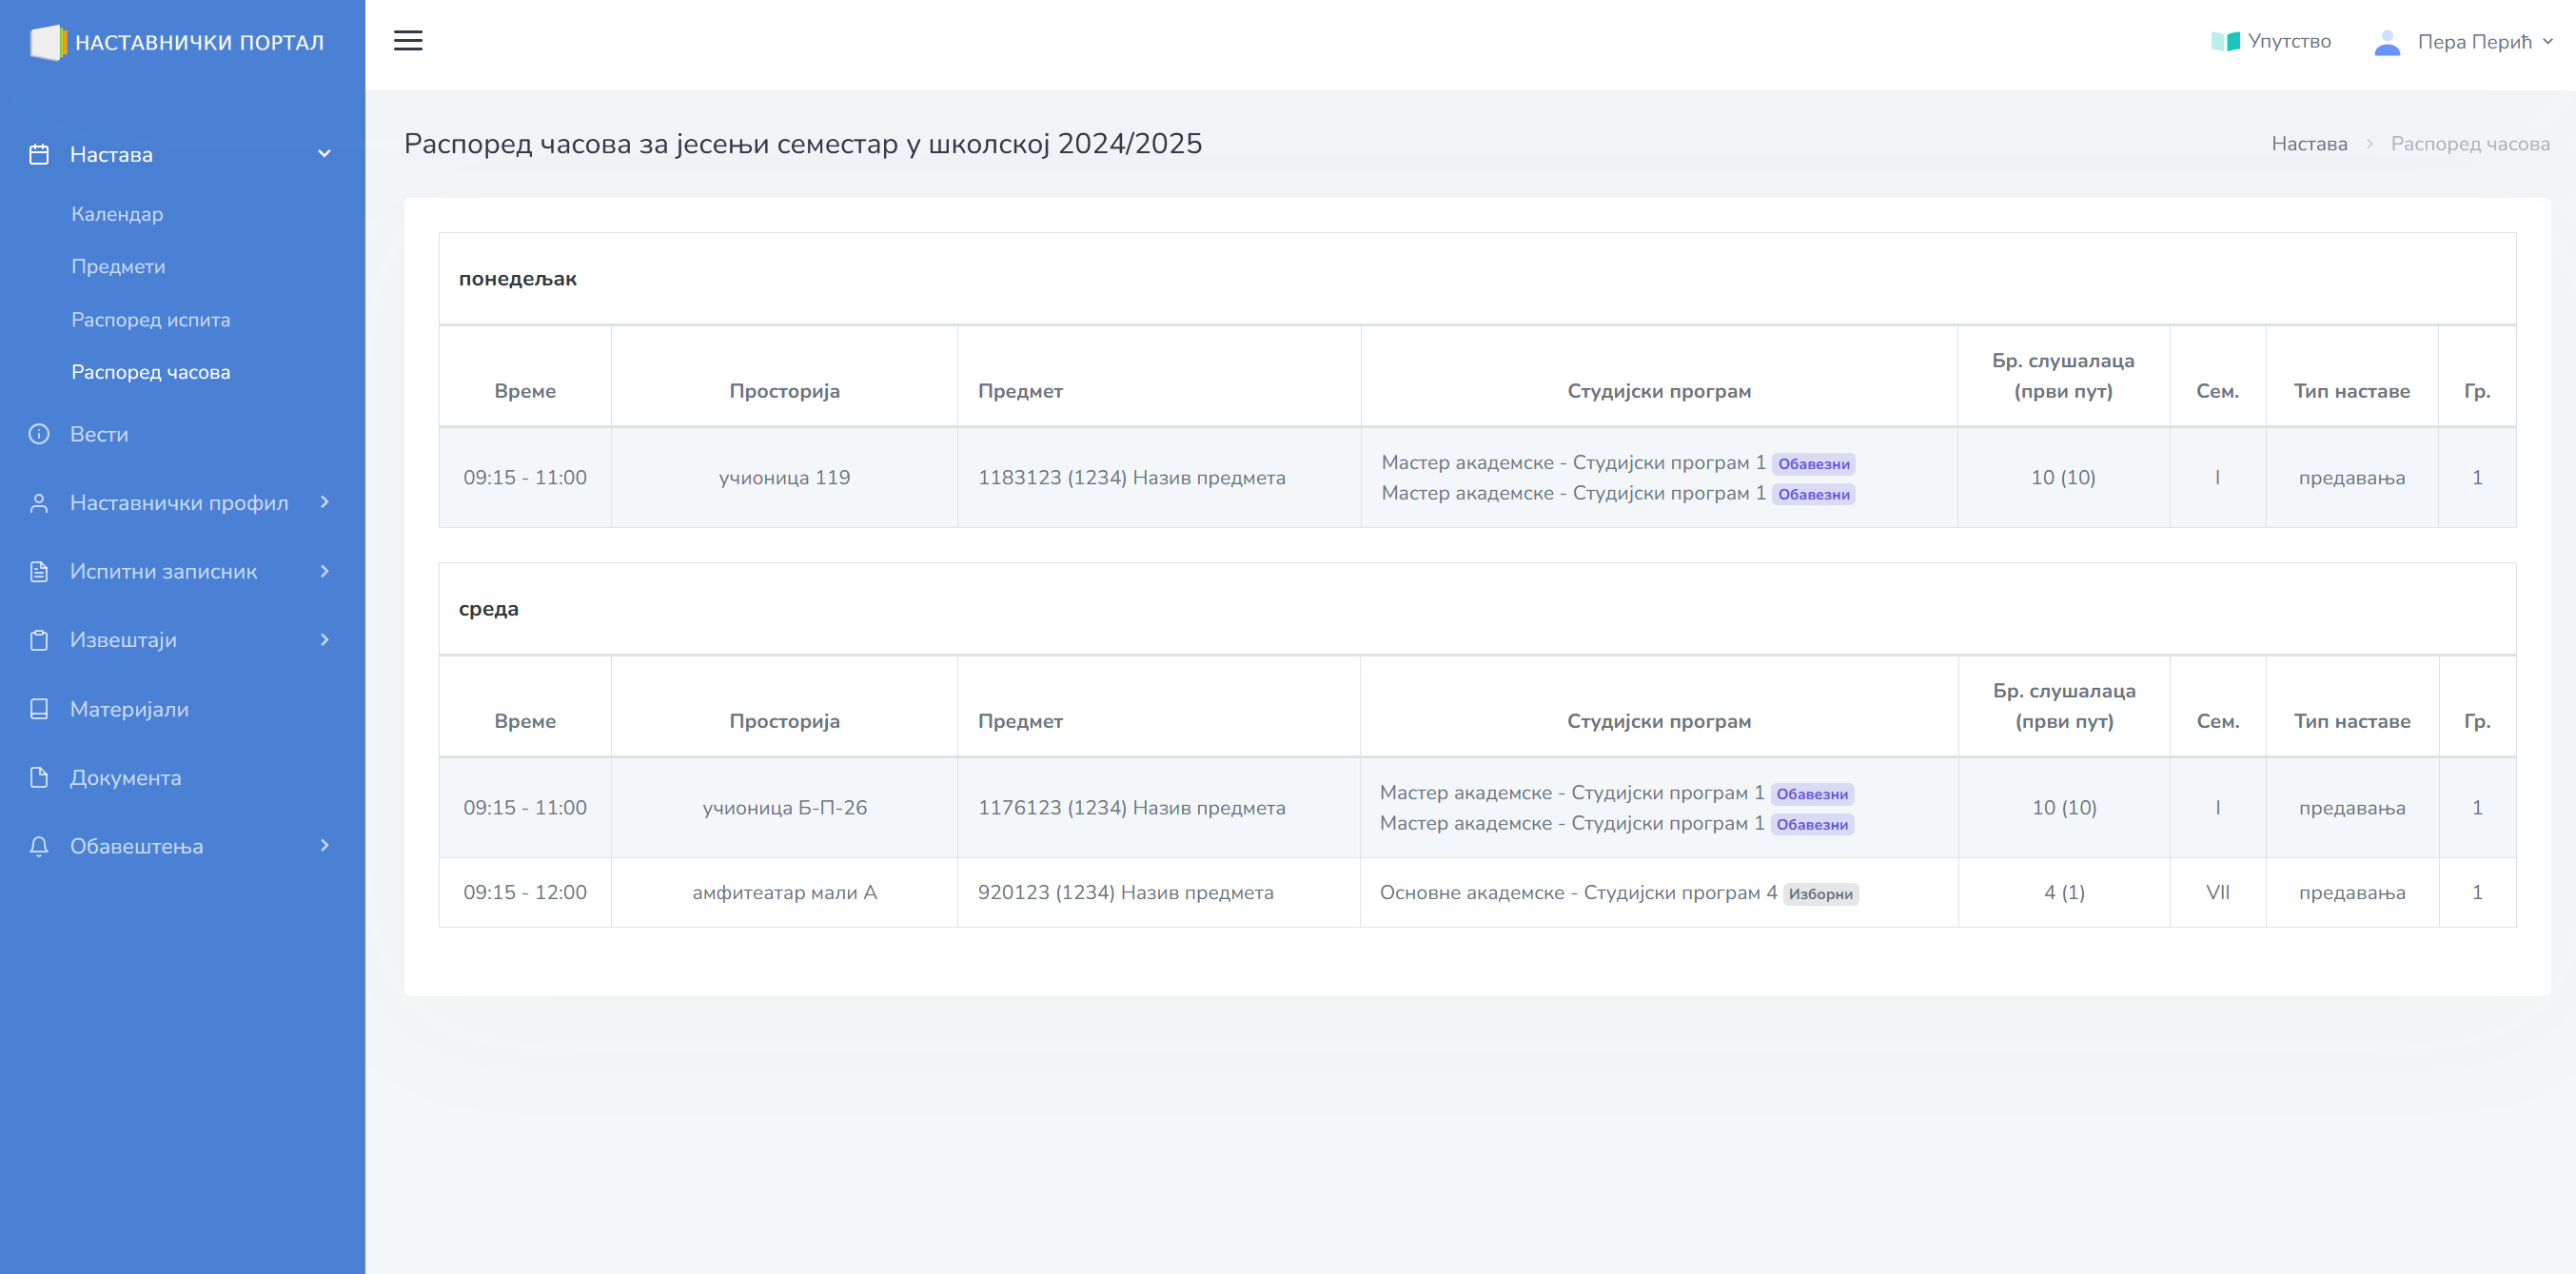This screenshot has width=2576, height=1274.
Task: Click the Обавештења bell icon
Action: [x=39, y=846]
